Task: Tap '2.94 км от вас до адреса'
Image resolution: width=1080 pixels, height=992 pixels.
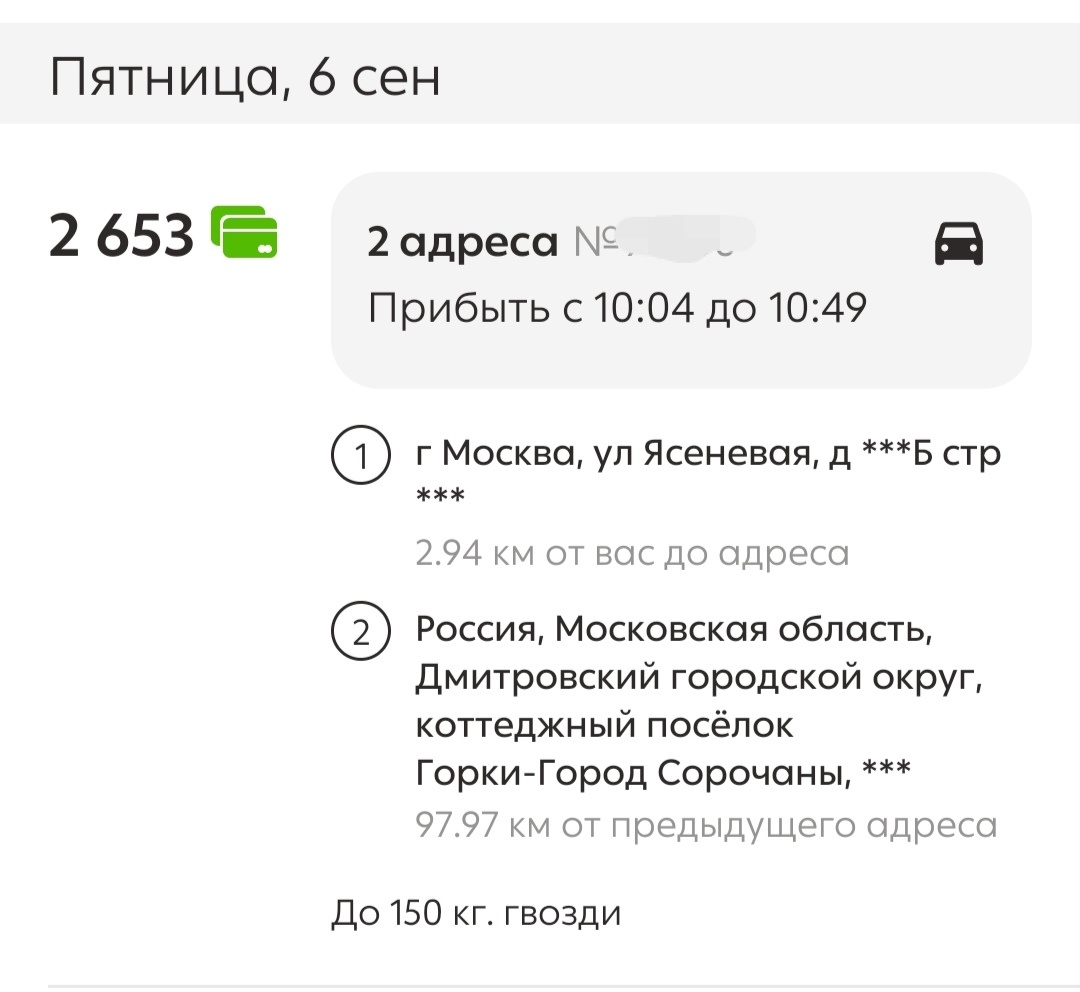Action: [632, 553]
